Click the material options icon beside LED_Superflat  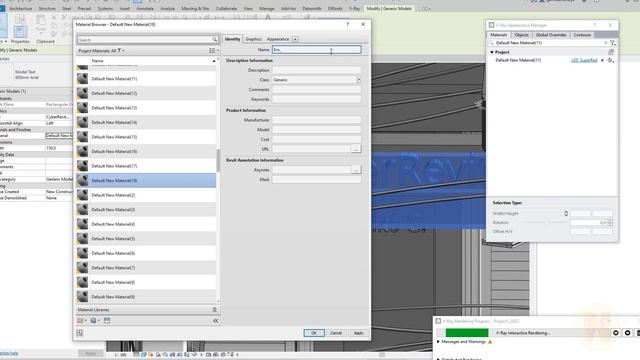610,60
